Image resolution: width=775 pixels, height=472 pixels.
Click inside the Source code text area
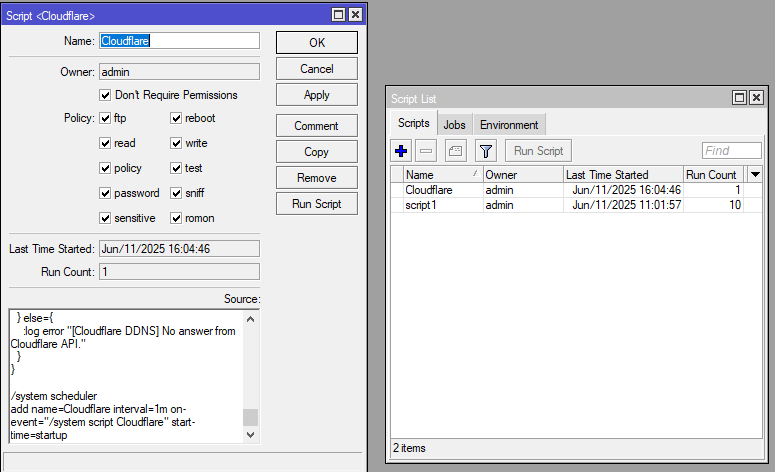126,376
